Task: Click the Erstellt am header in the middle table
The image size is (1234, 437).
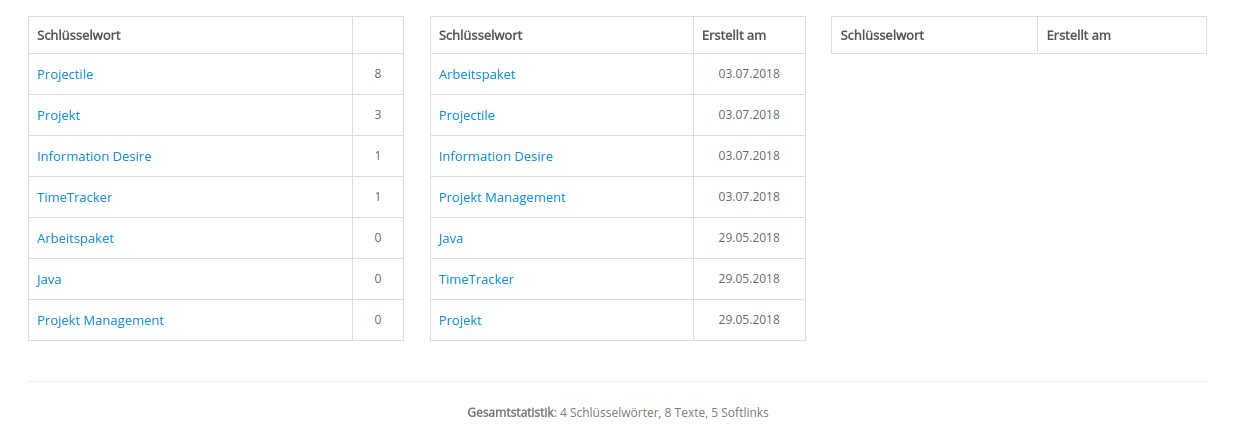Action: coord(734,35)
